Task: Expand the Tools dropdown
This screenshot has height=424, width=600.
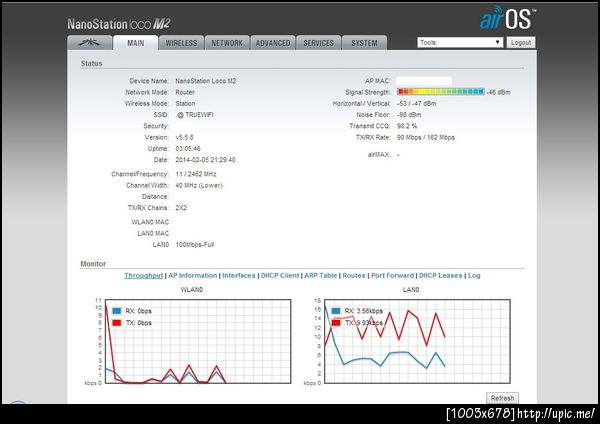Action: [460, 42]
